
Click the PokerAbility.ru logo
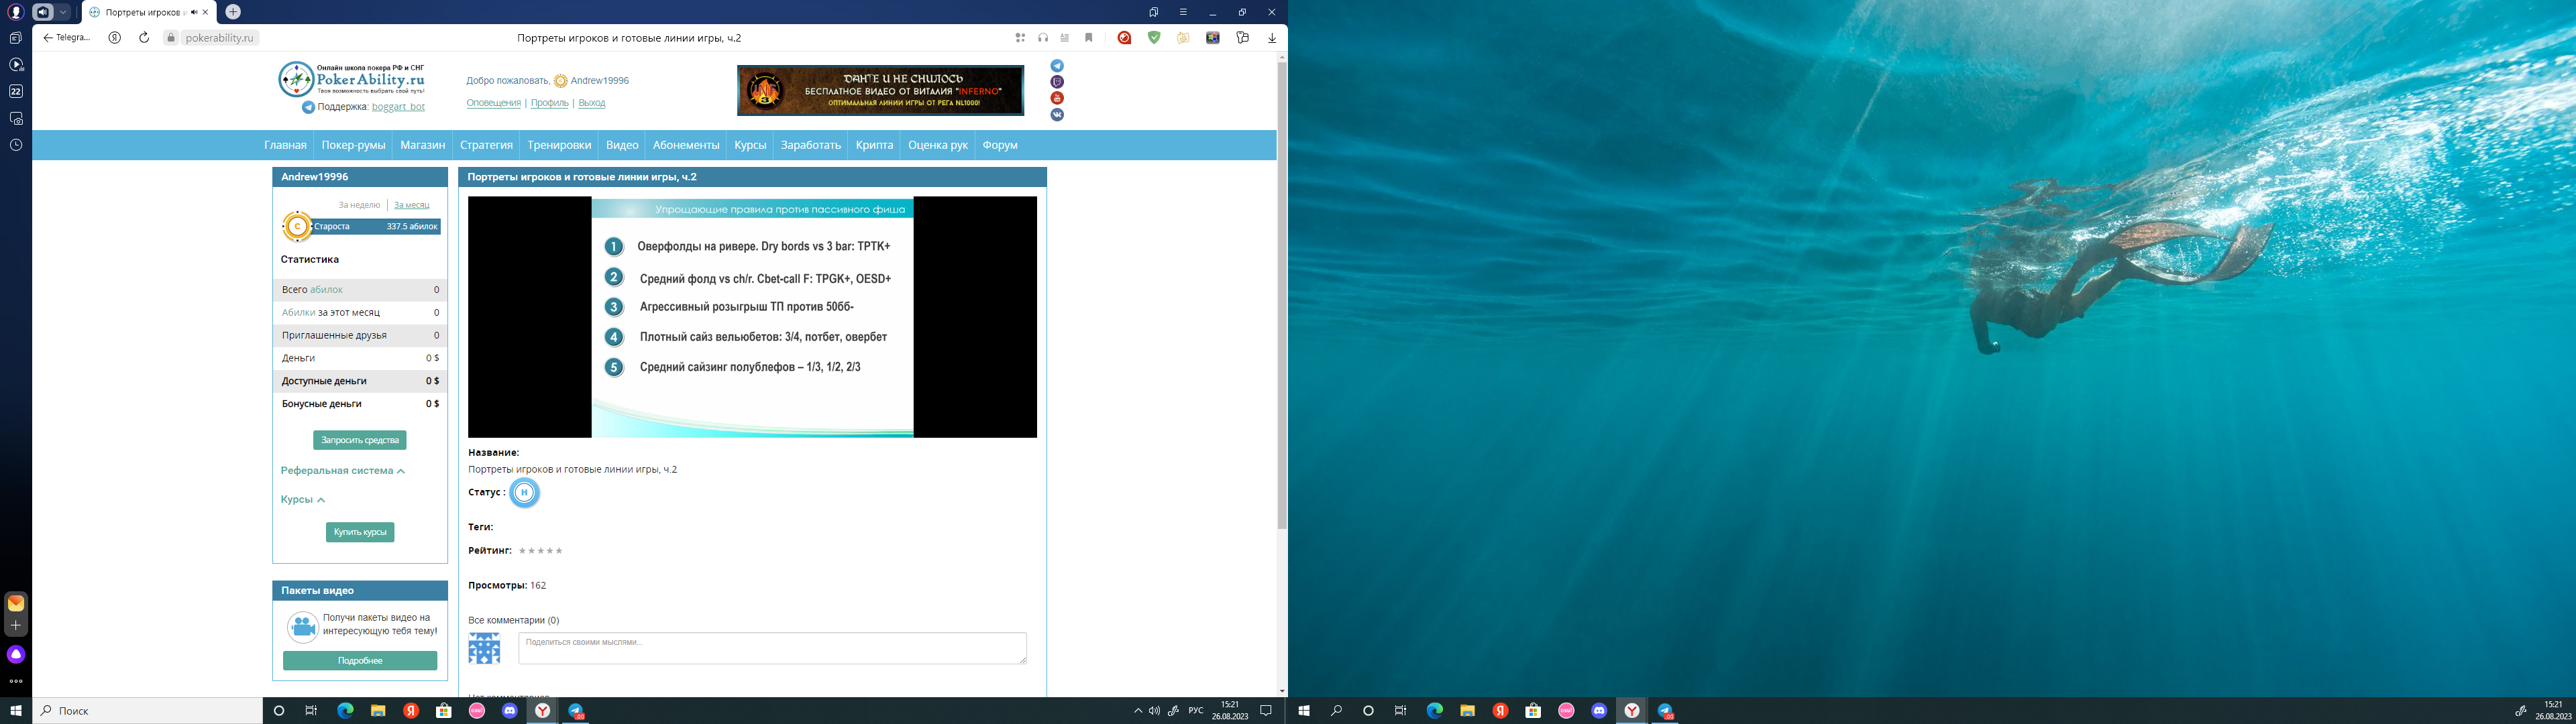(351, 79)
